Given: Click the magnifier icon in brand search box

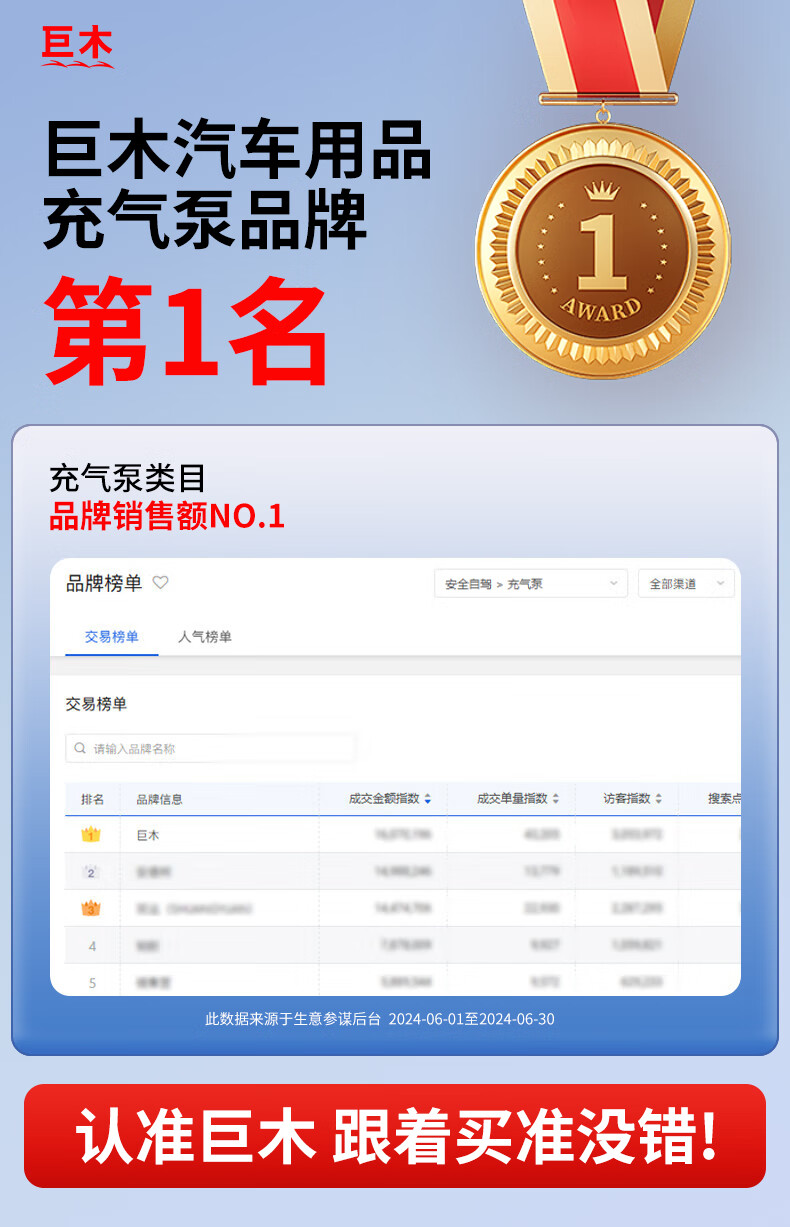Looking at the screenshot, I should tap(81, 748).
